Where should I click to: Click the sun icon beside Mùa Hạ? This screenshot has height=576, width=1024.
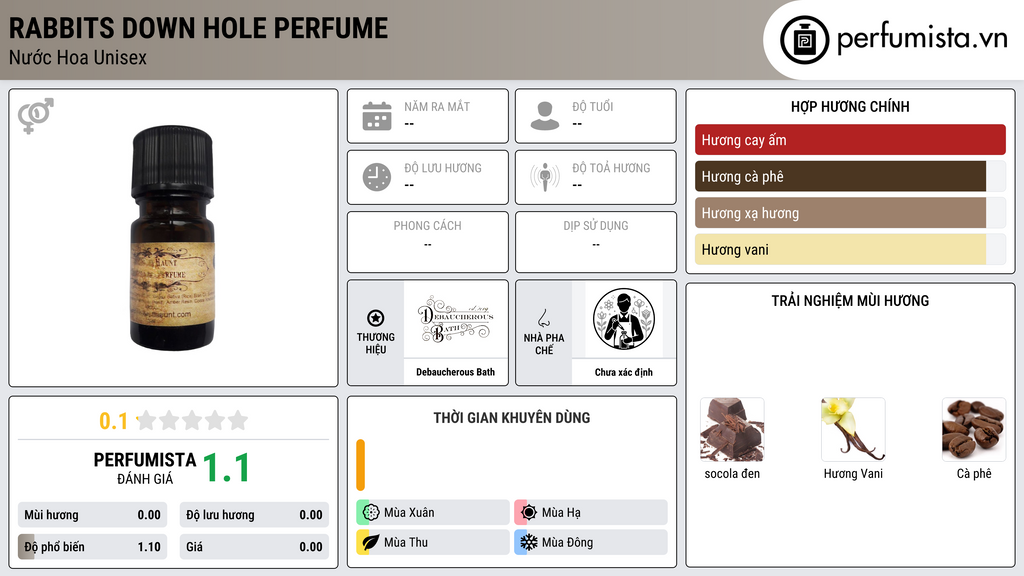click(529, 512)
